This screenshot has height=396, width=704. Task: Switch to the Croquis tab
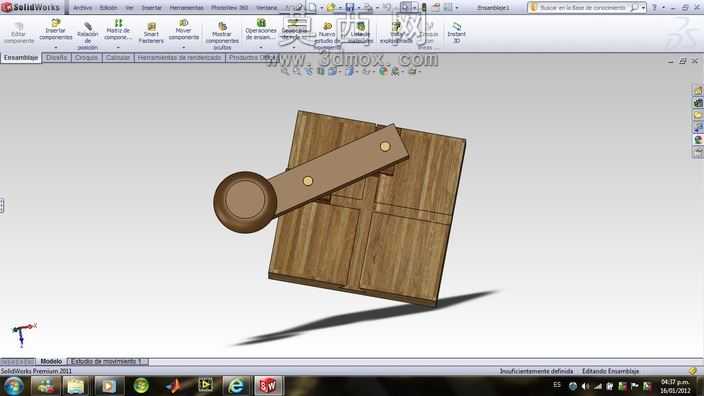(86, 57)
